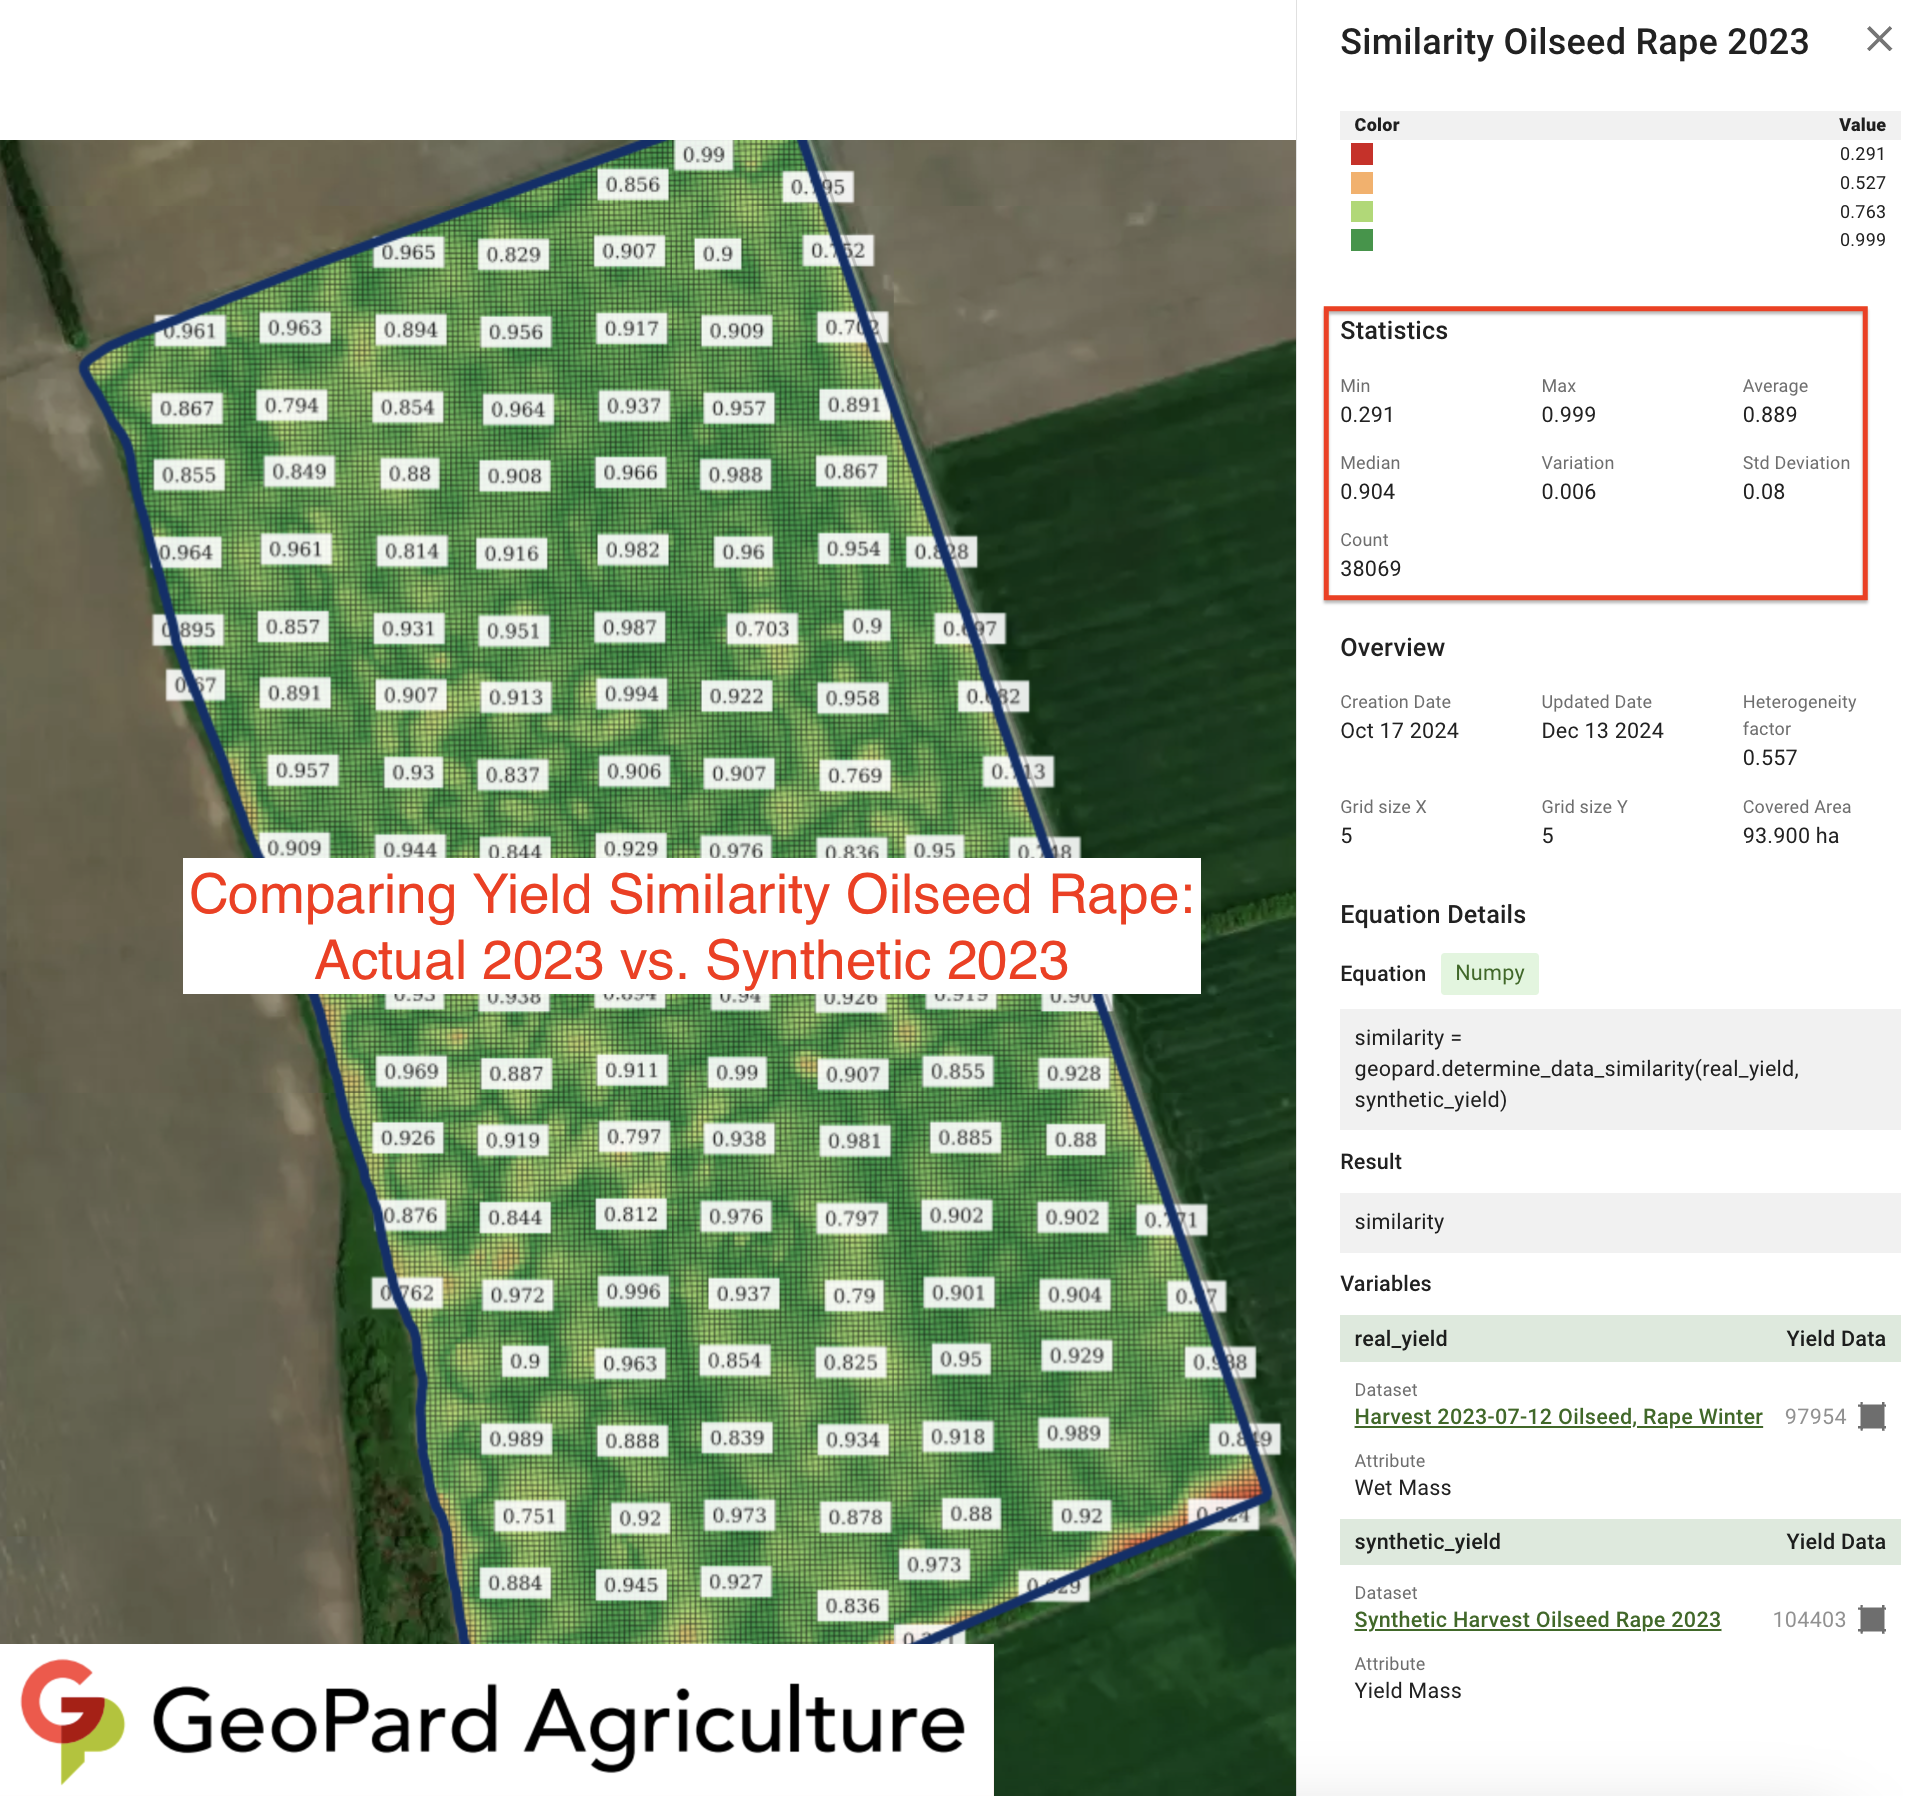Viewport: 1910px width, 1796px height.
Task: Click inside the similarity equation code box
Action: [x=1618, y=1069]
